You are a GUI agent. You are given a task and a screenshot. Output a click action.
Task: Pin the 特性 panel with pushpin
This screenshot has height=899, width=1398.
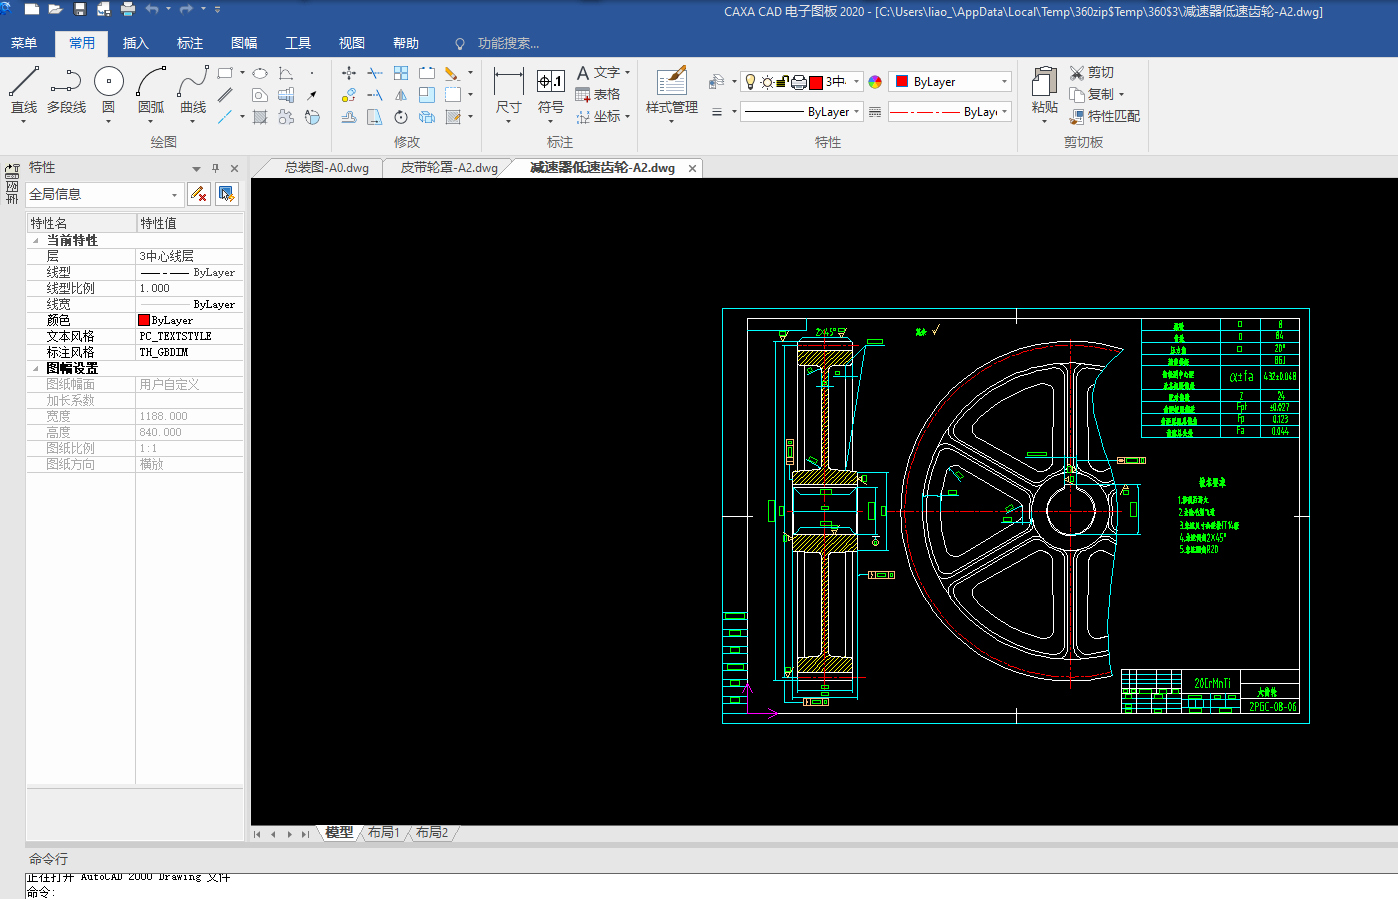[215, 168]
